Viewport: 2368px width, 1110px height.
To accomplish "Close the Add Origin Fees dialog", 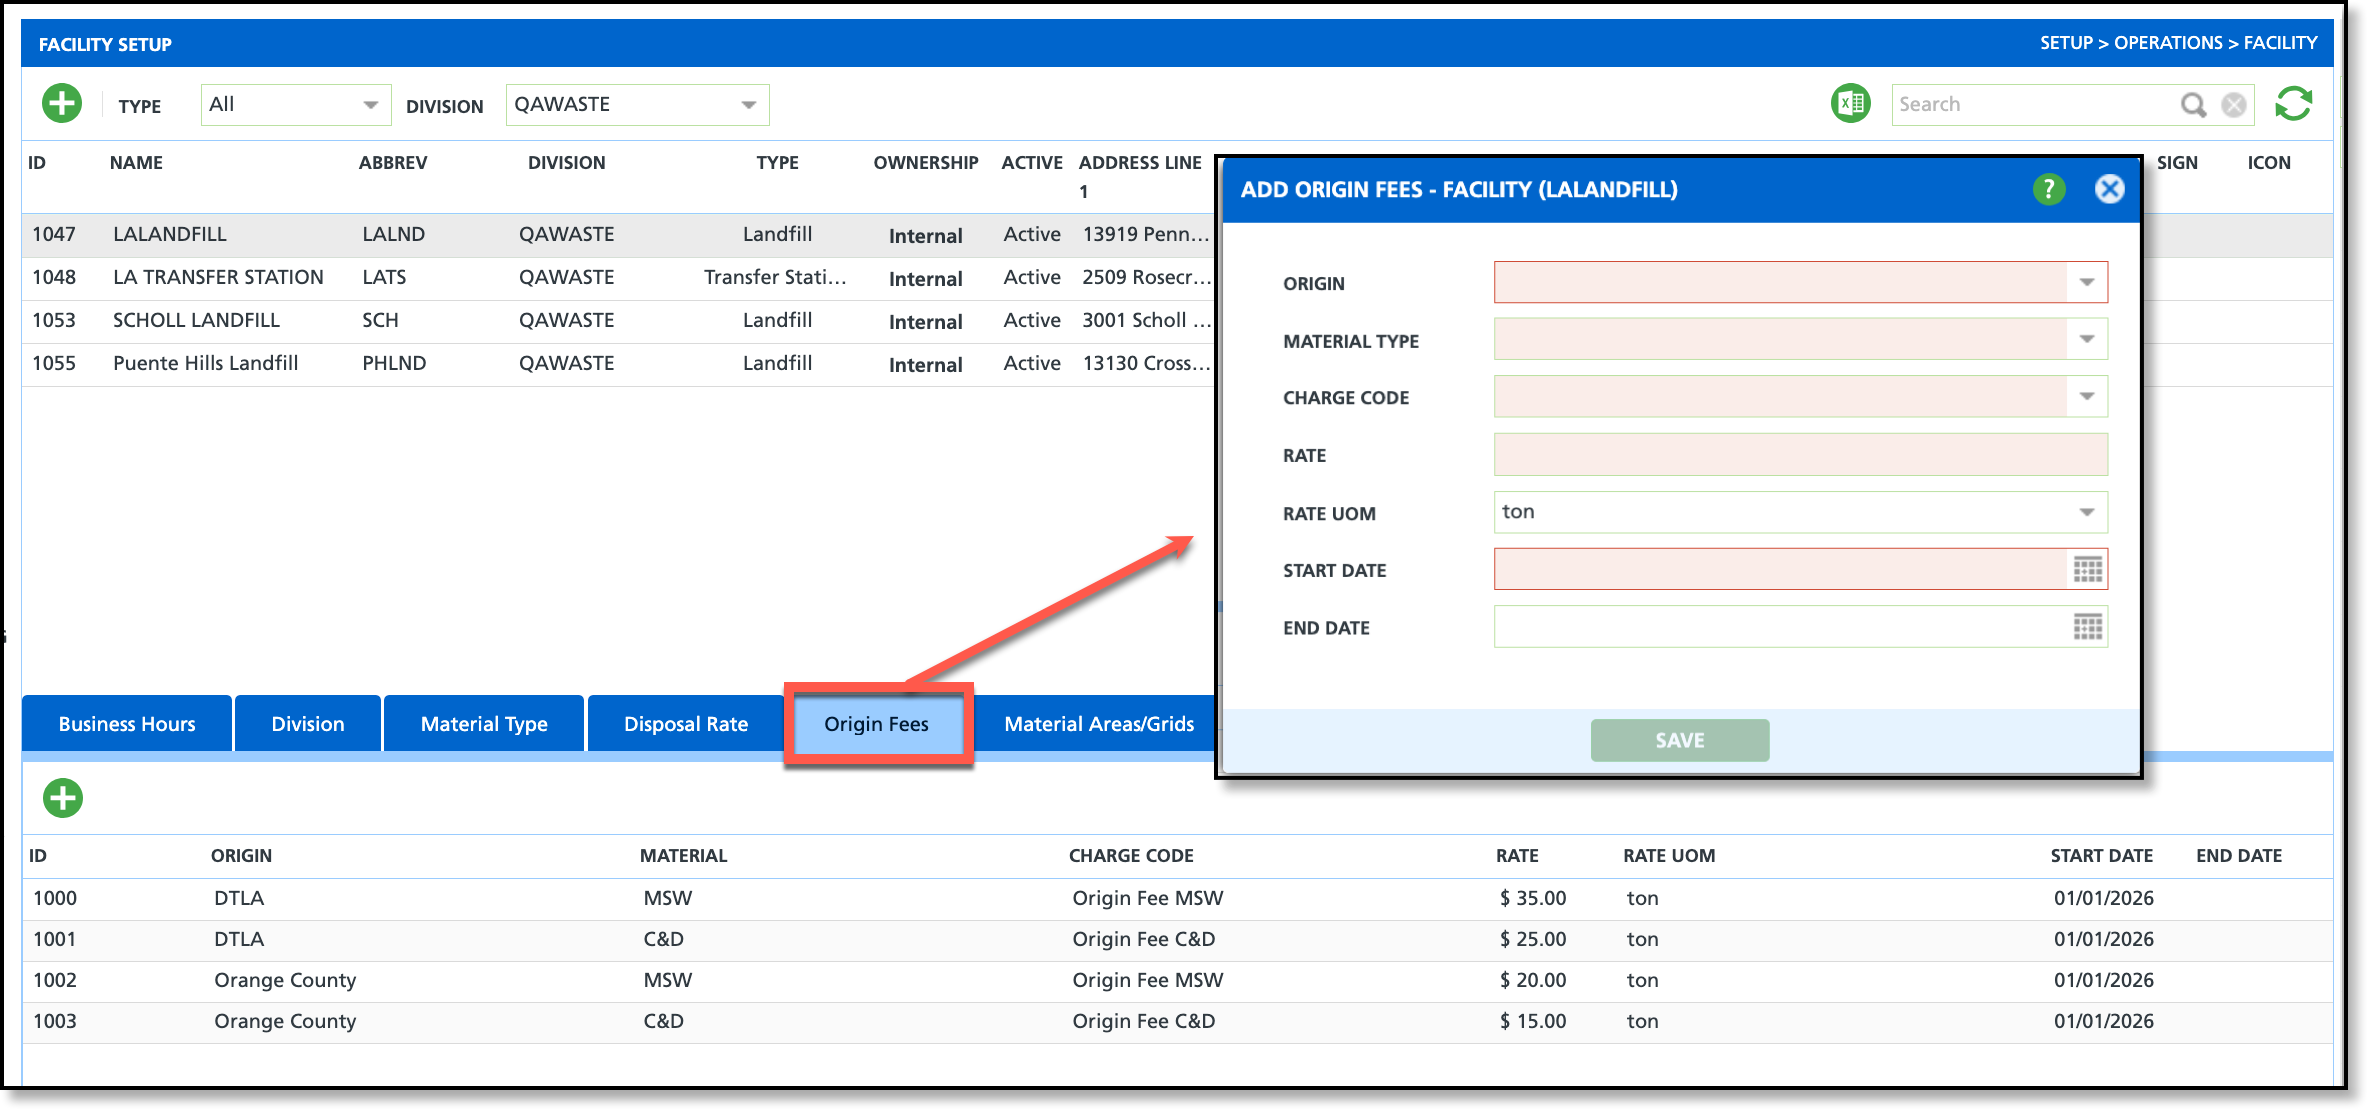I will (2109, 189).
